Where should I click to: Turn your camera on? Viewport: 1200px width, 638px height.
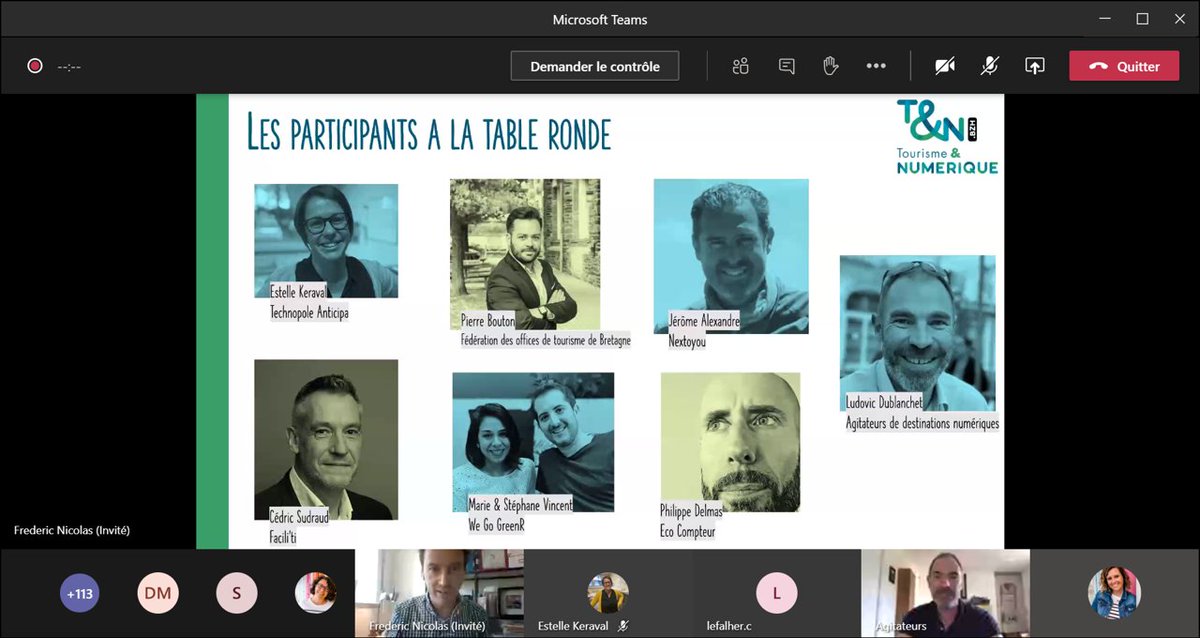[x=944, y=65]
